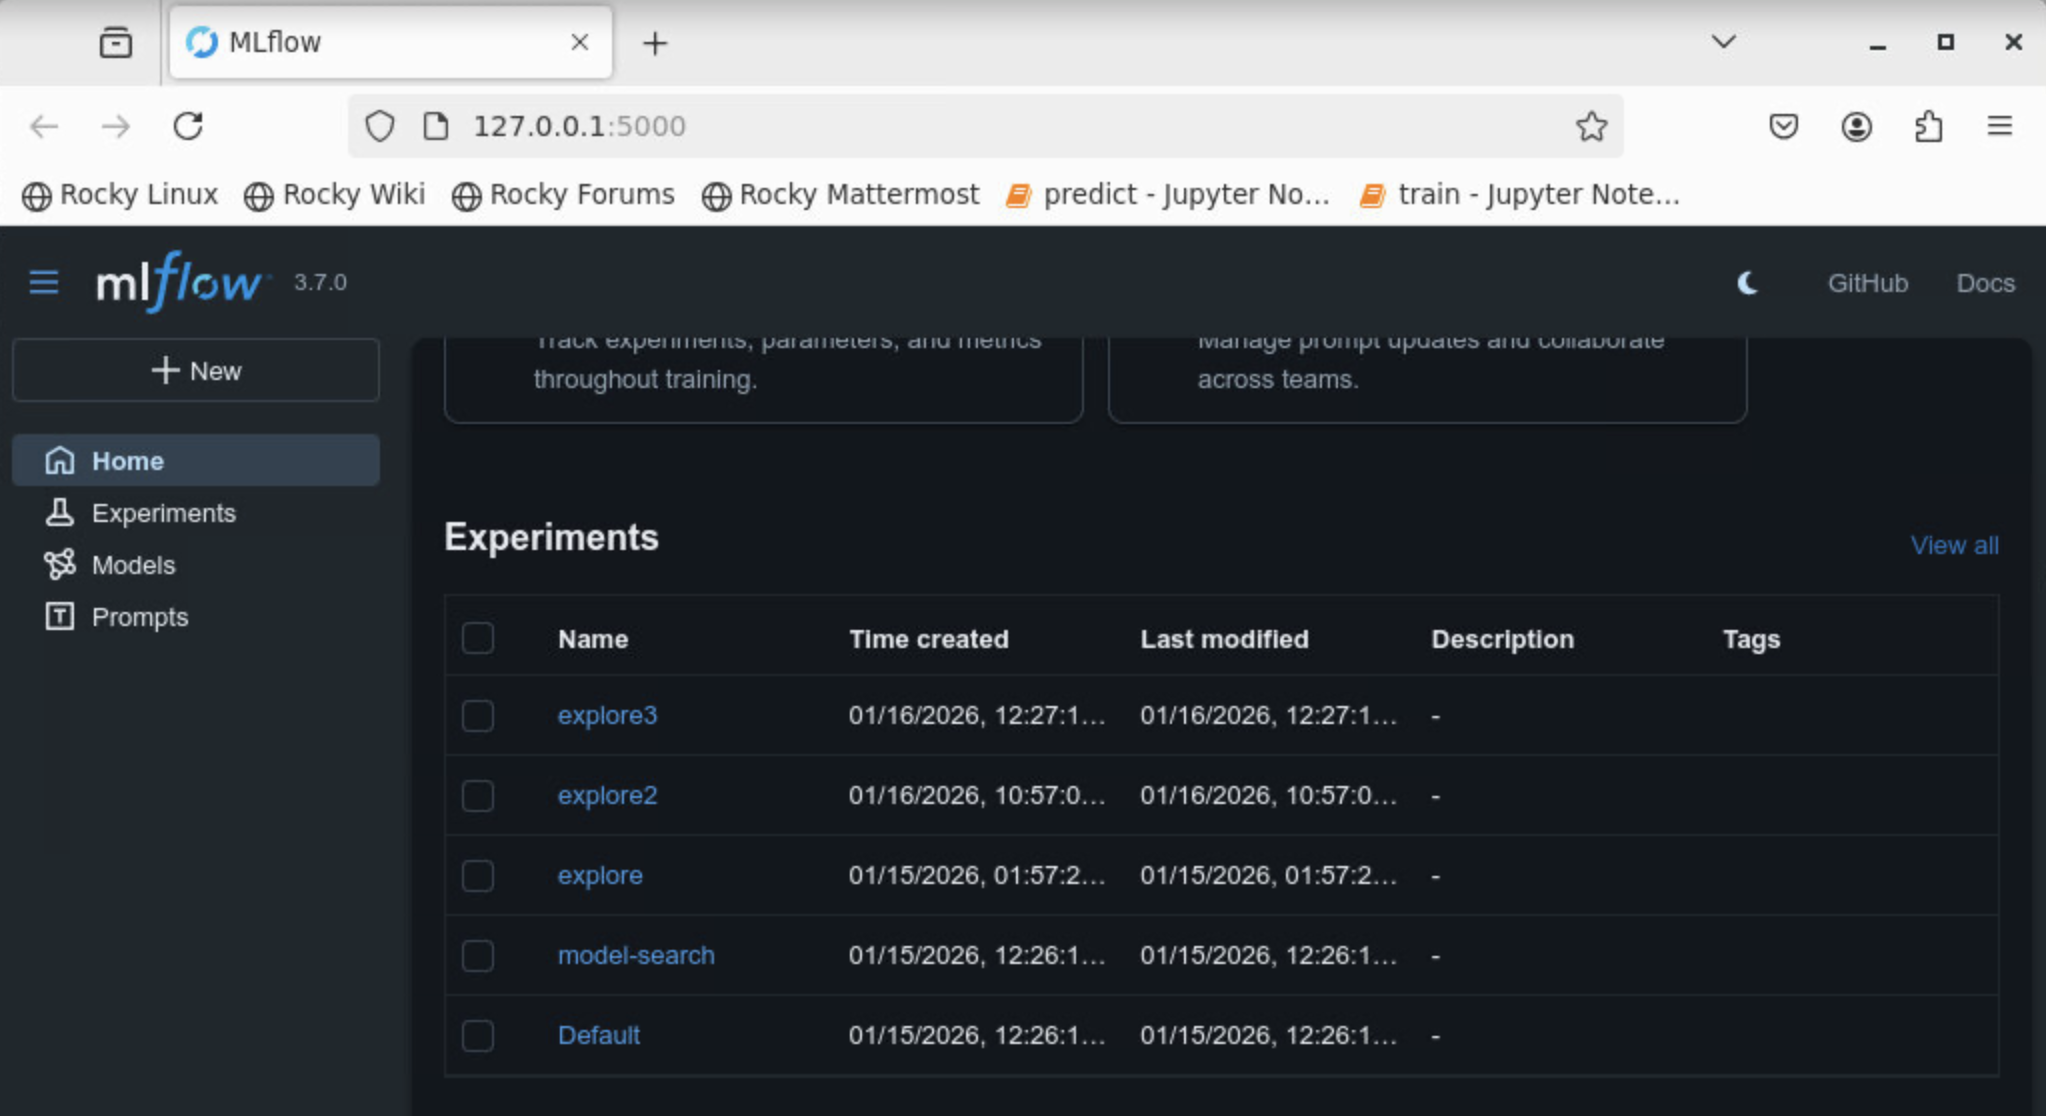Click the Tags column header

(1751, 639)
